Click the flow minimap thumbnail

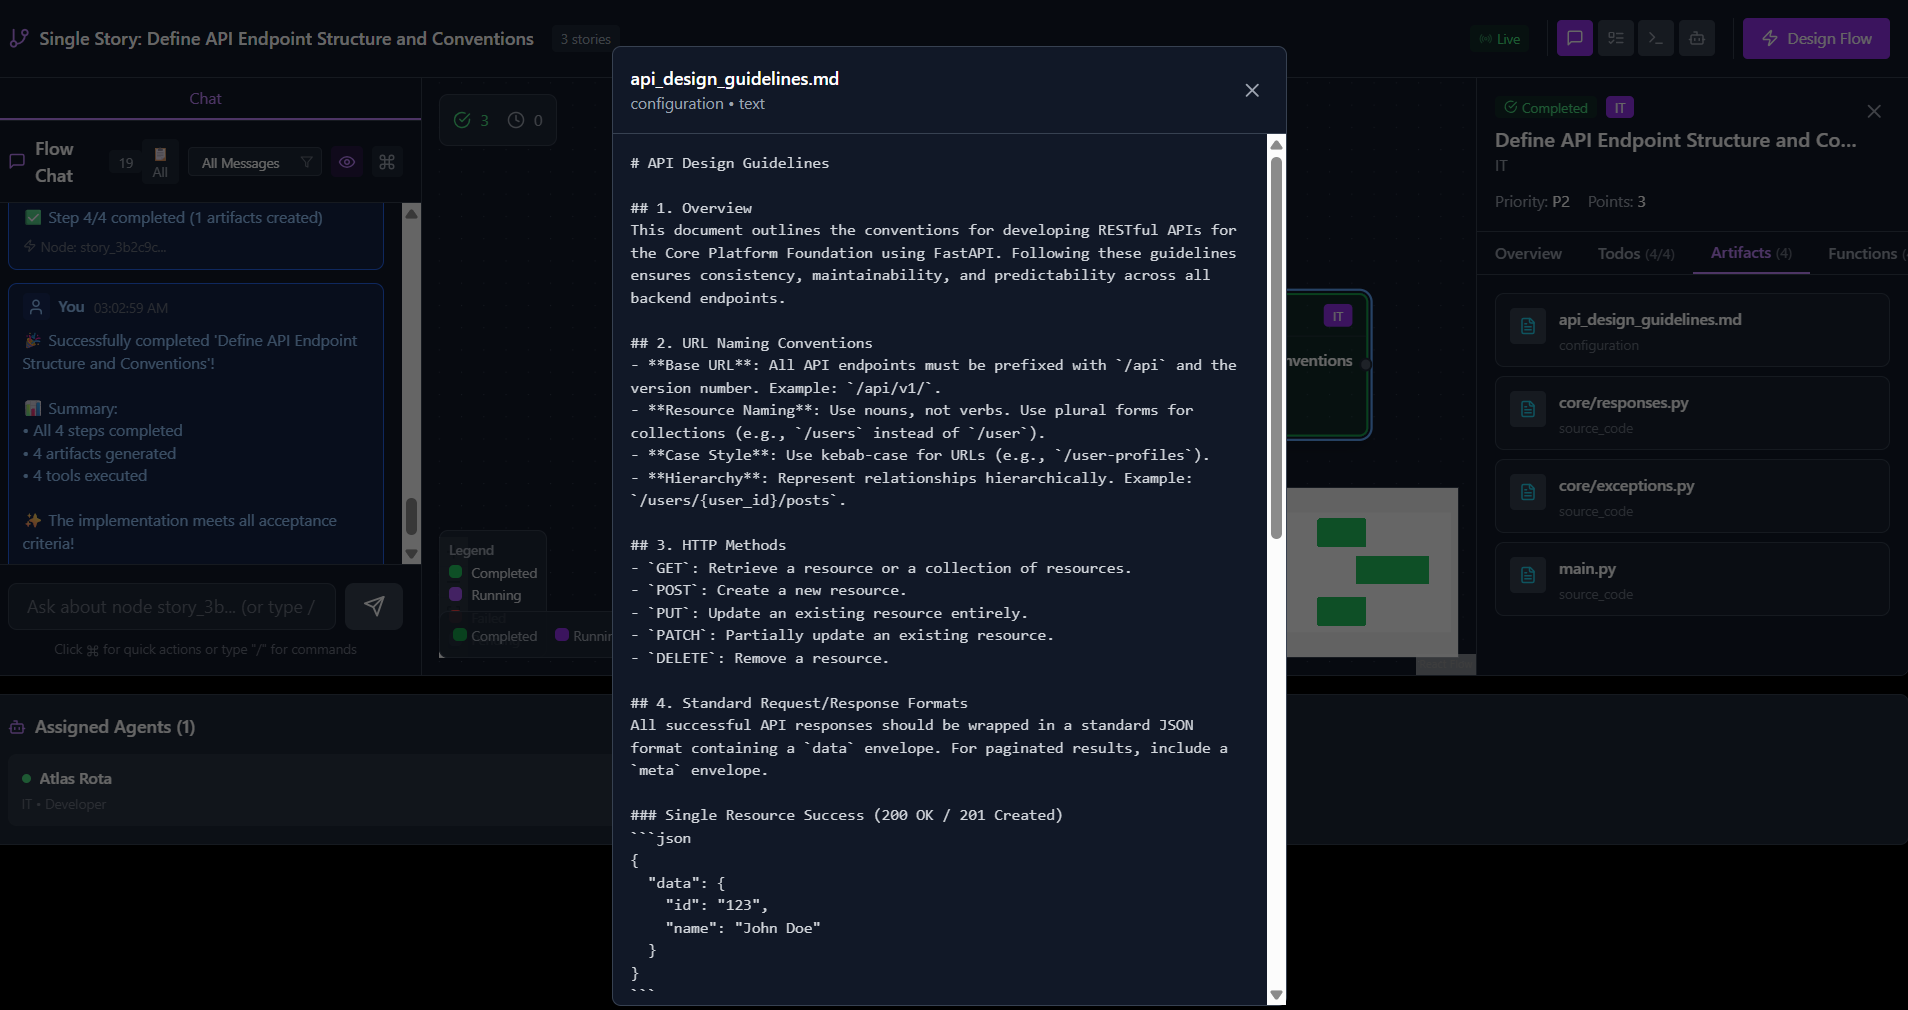(1372, 571)
